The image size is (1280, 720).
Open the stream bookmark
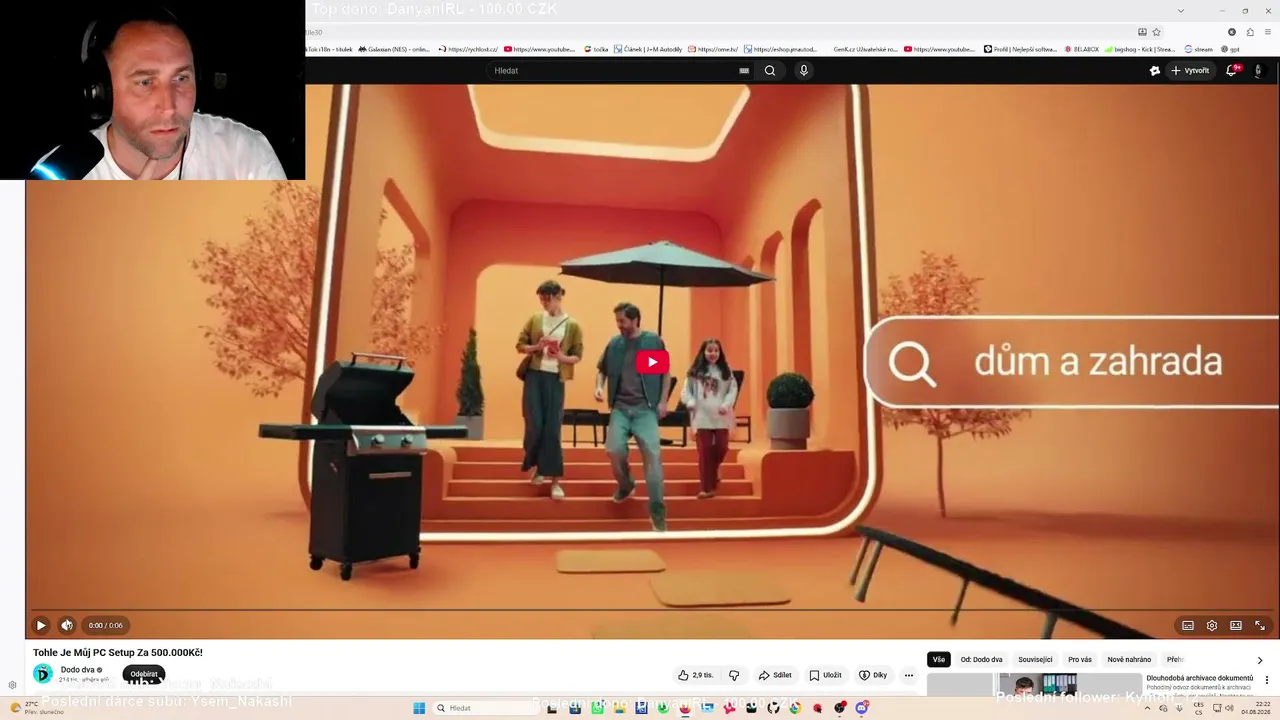1198,49
